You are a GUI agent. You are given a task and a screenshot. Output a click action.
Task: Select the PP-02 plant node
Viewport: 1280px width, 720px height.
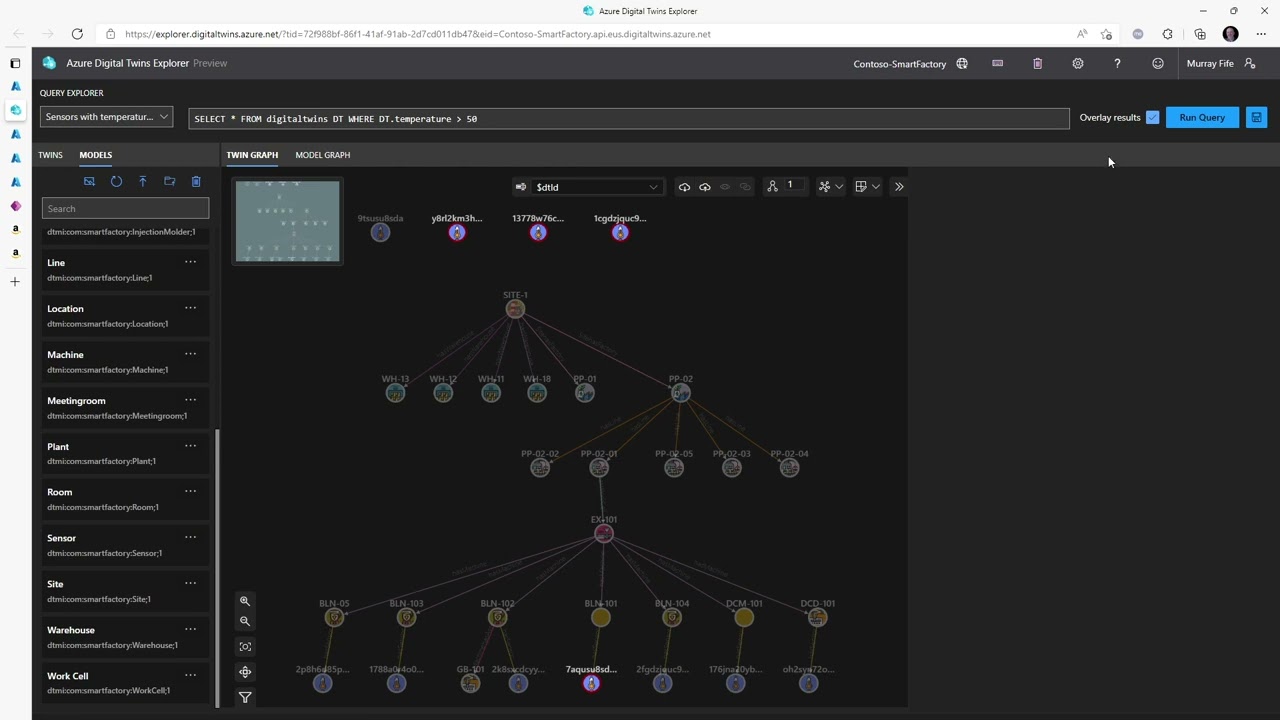(680, 393)
